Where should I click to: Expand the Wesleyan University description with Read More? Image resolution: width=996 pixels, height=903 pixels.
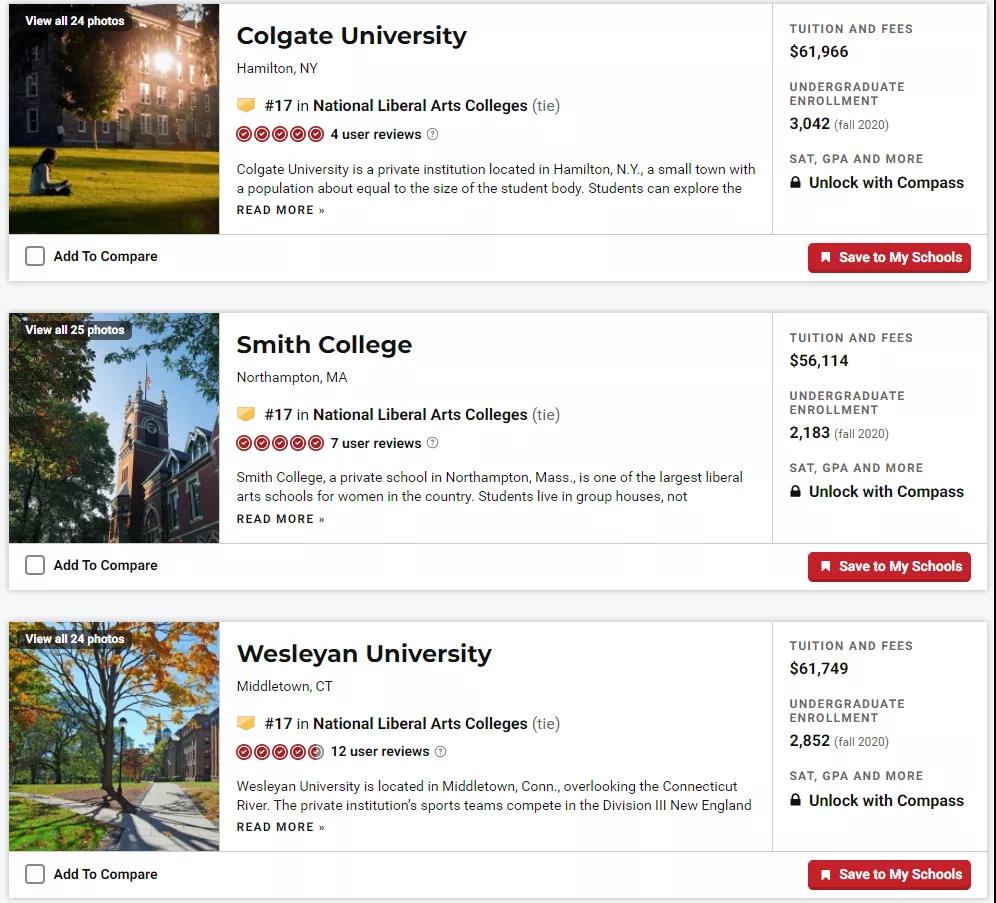point(280,827)
